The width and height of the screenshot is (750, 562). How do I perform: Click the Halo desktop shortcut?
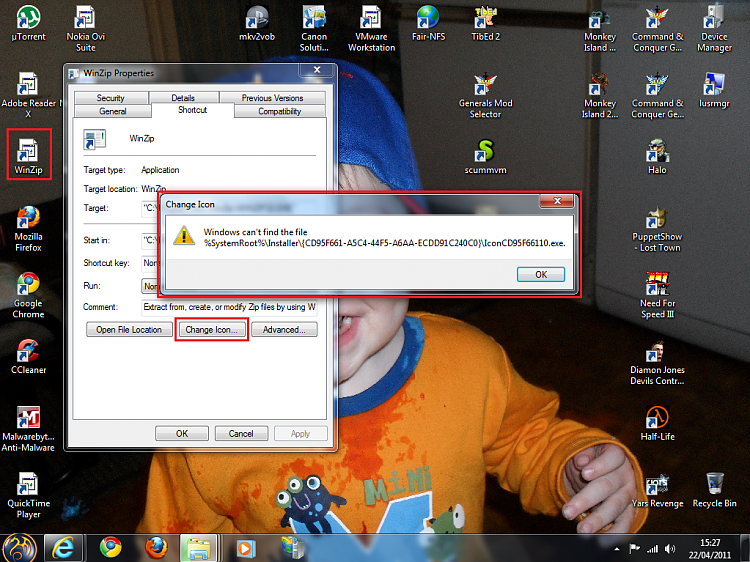(x=657, y=157)
